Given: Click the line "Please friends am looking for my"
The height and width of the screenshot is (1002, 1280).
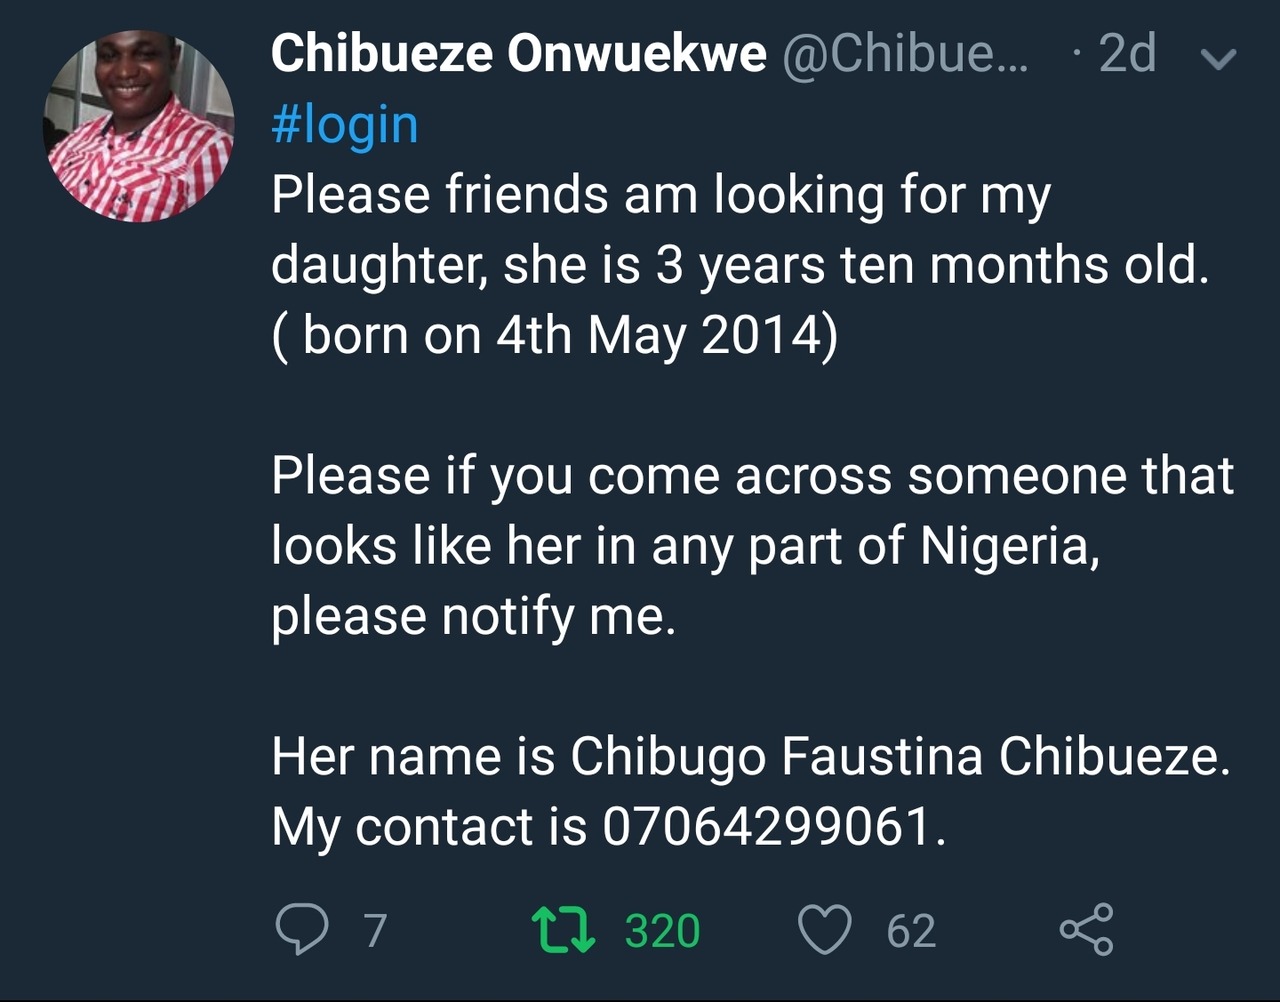Looking at the screenshot, I should click(660, 195).
